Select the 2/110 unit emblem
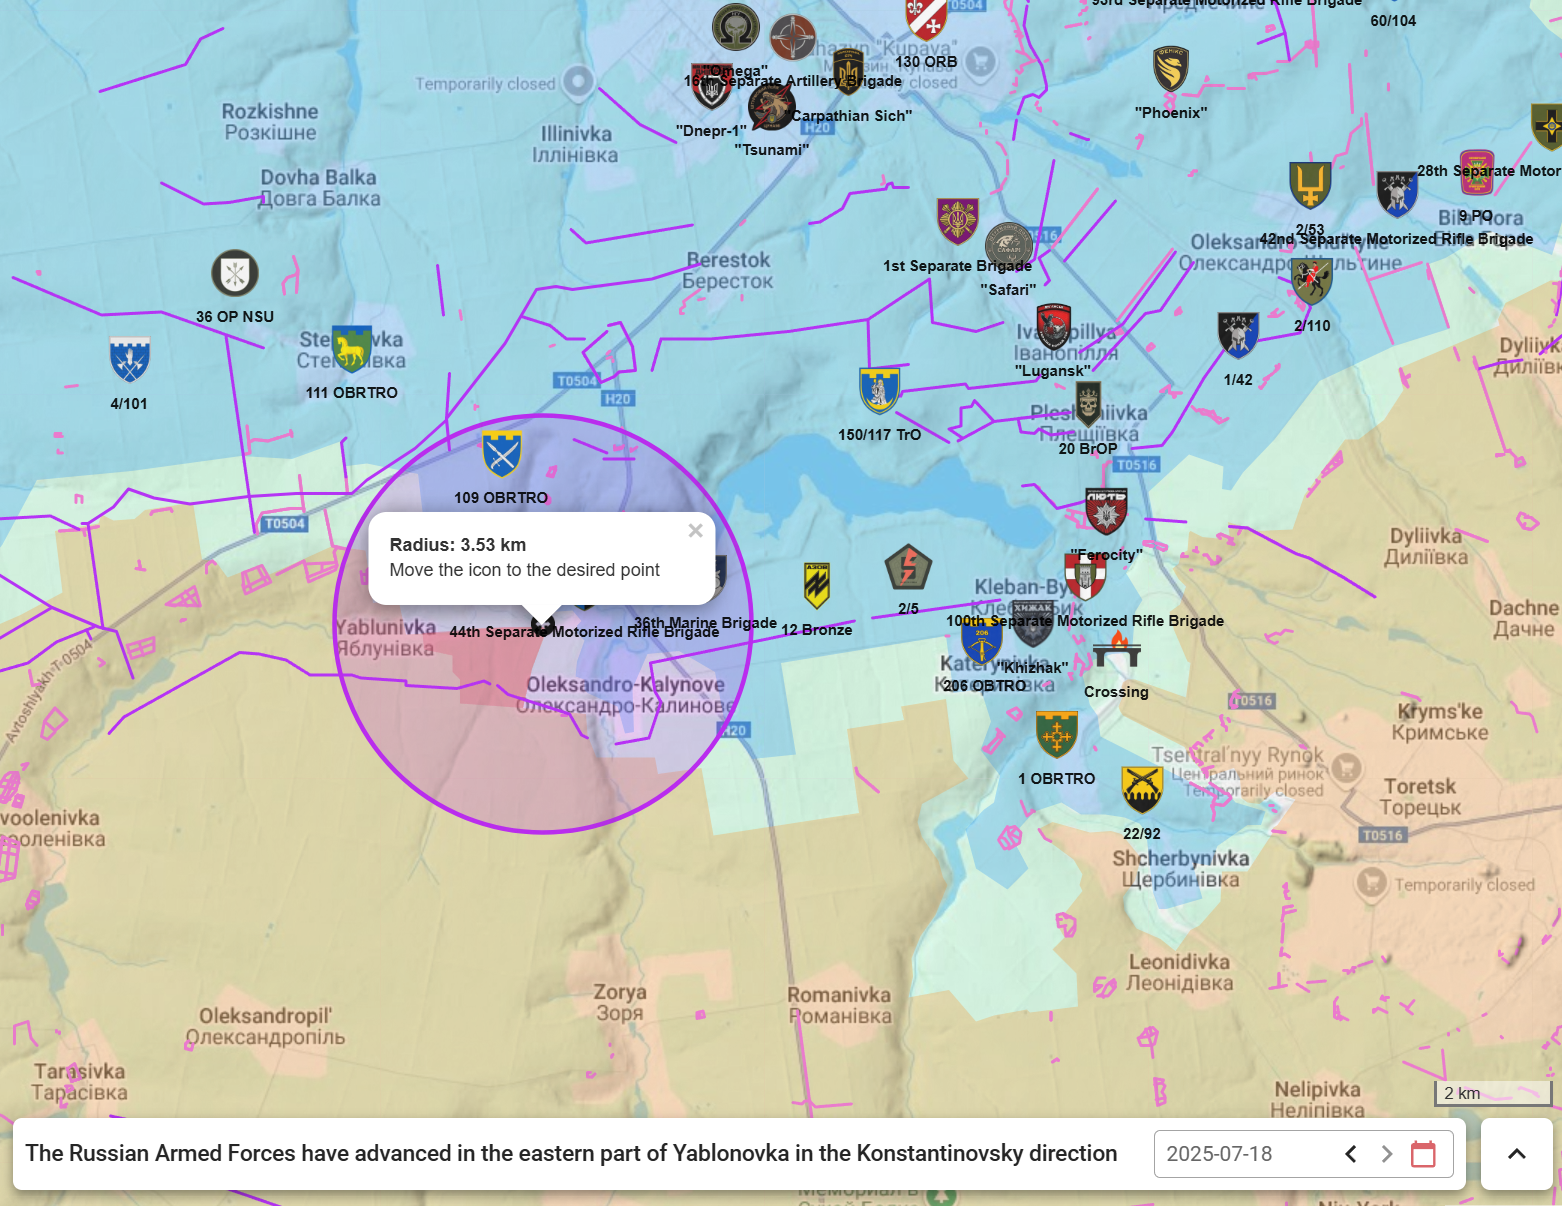The height and width of the screenshot is (1206, 1562). (x=1312, y=281)
